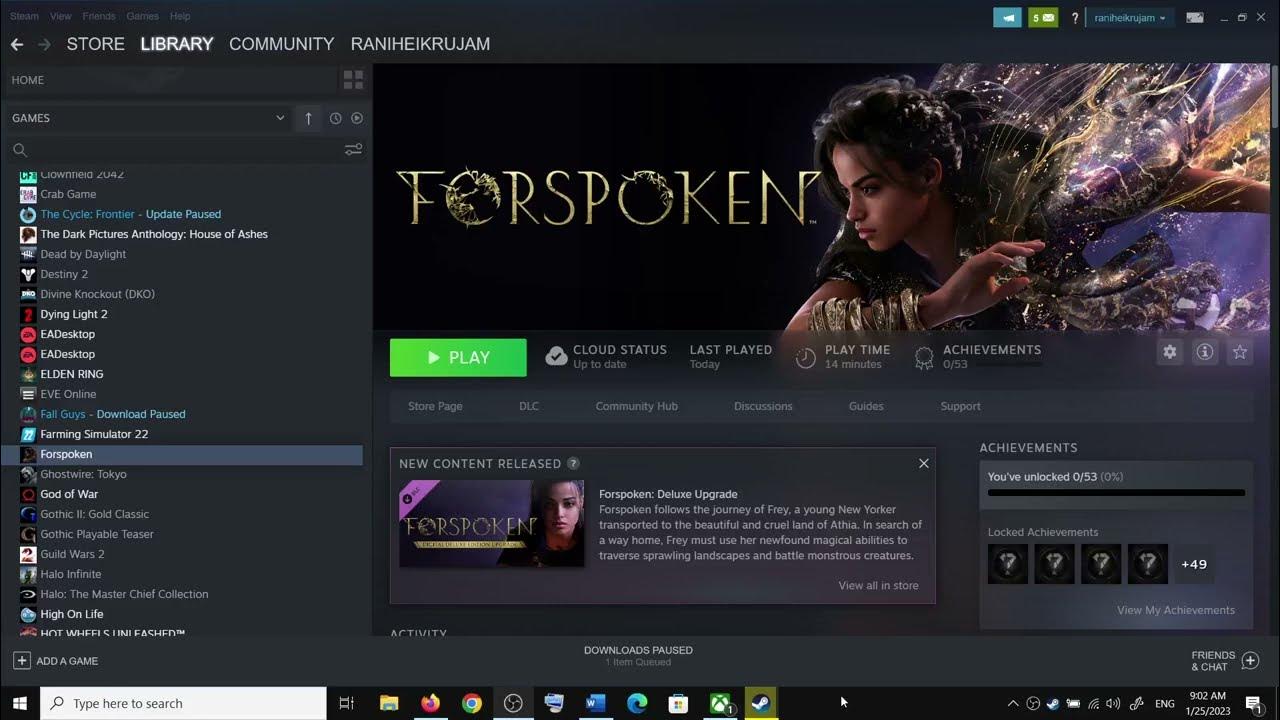The image size is (1280, 720).
Task: Click the new content help icon
Action: (573, 463)
